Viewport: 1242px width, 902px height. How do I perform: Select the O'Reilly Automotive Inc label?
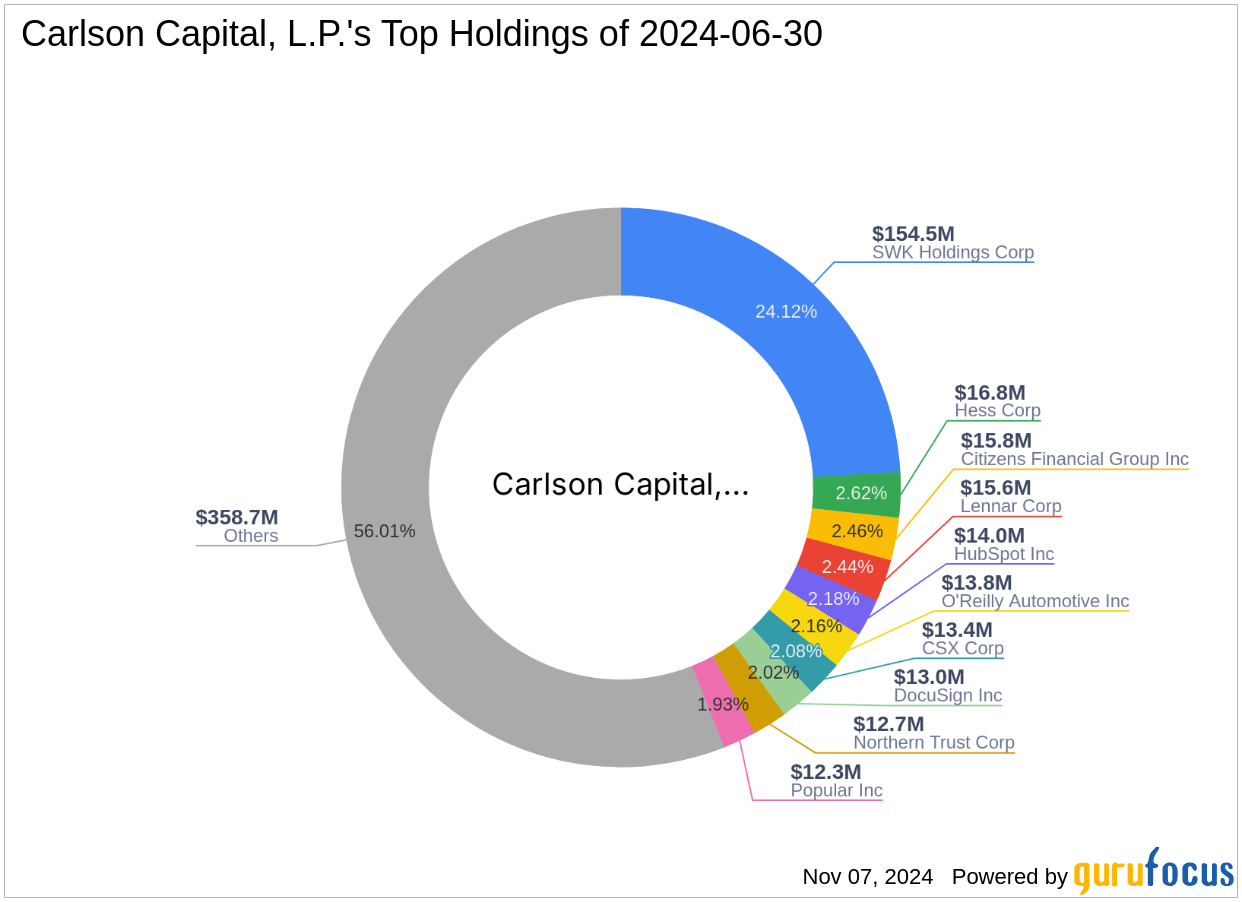click(1035, 601)
